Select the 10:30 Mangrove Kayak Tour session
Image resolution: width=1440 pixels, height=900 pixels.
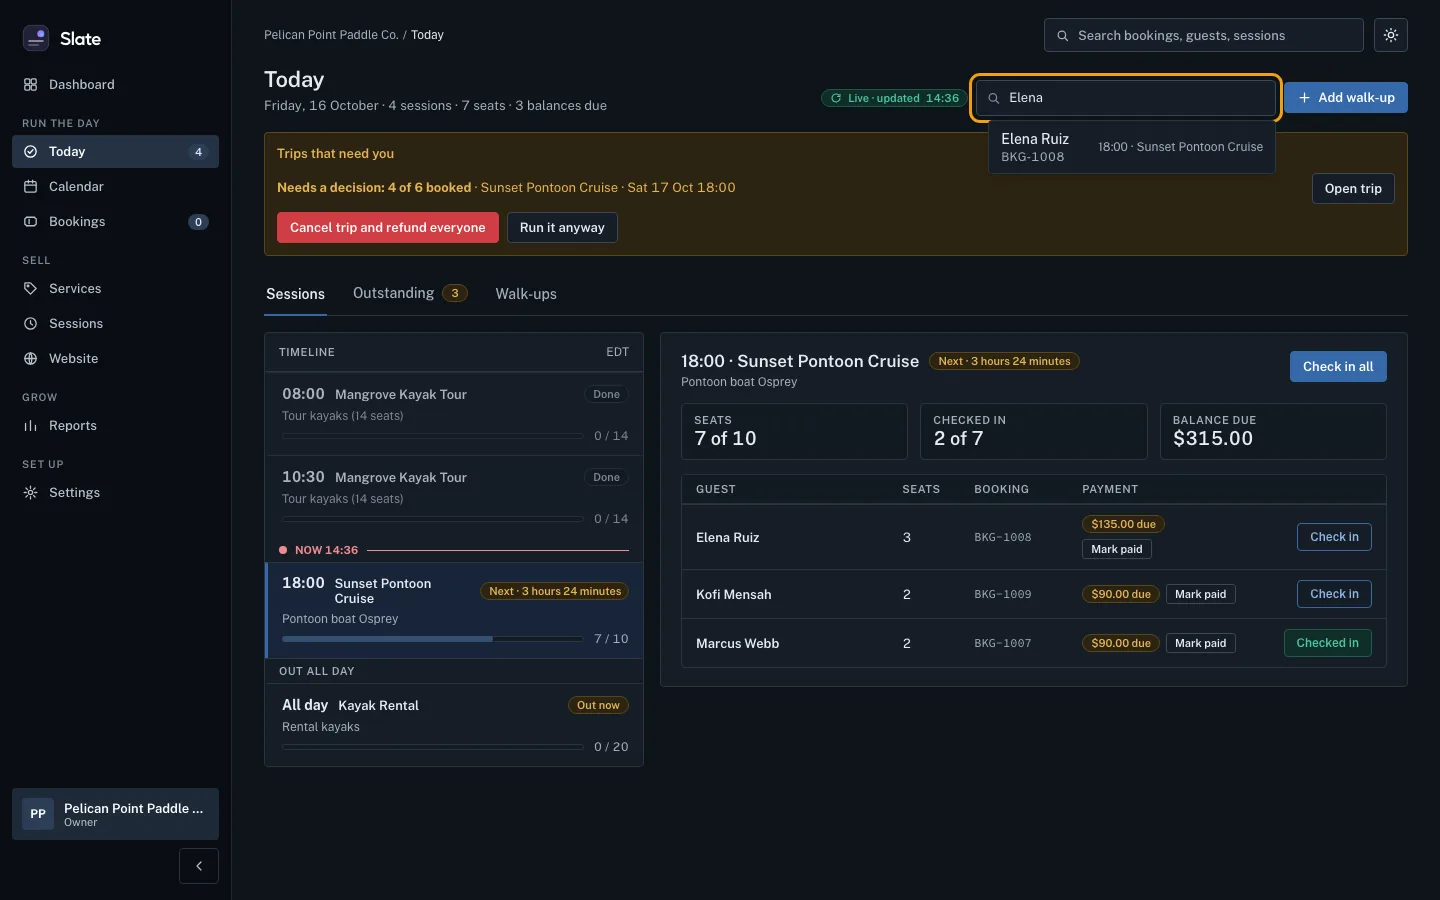click(x=454, y=497)
